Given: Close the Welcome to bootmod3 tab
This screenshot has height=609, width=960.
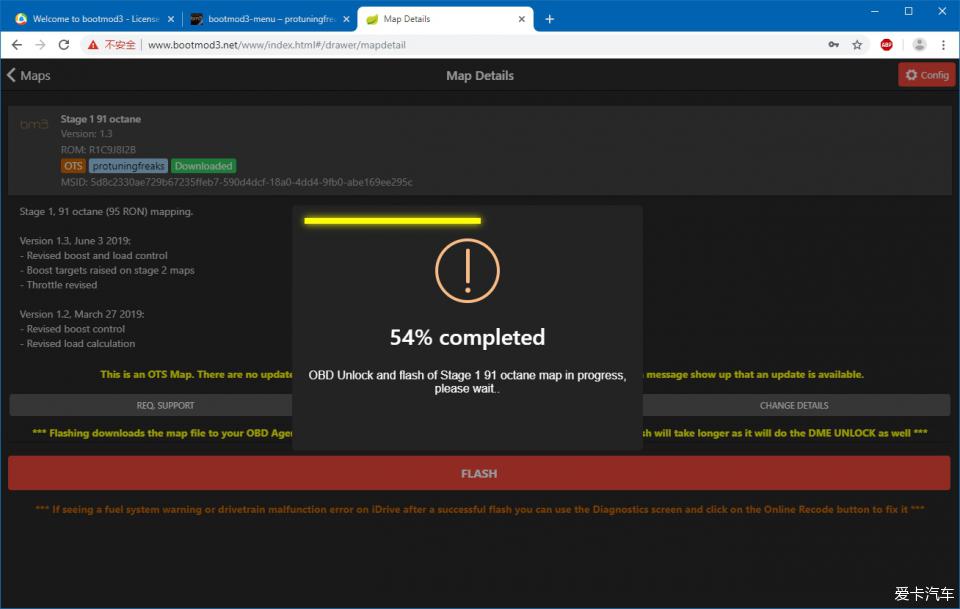Looking at the screenshot, I should tap(171, 19).
